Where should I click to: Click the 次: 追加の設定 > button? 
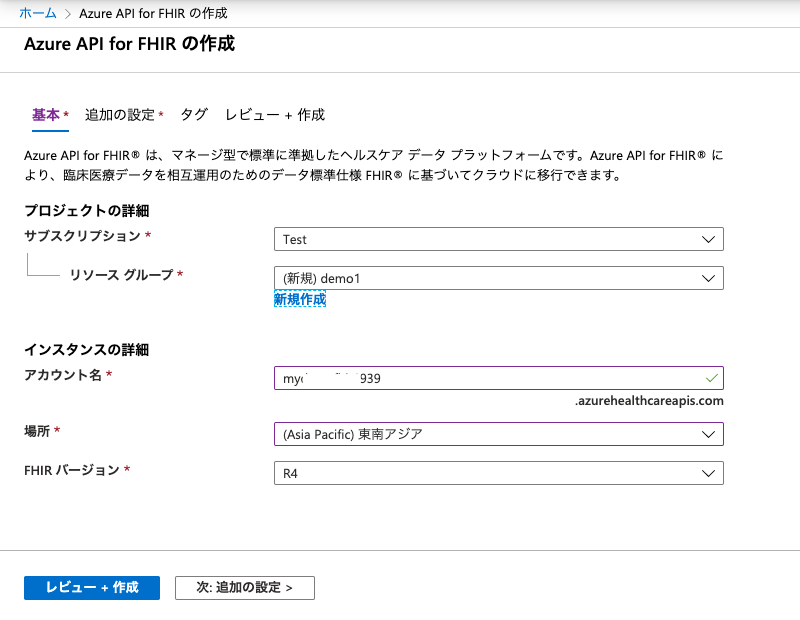(245, 588)
